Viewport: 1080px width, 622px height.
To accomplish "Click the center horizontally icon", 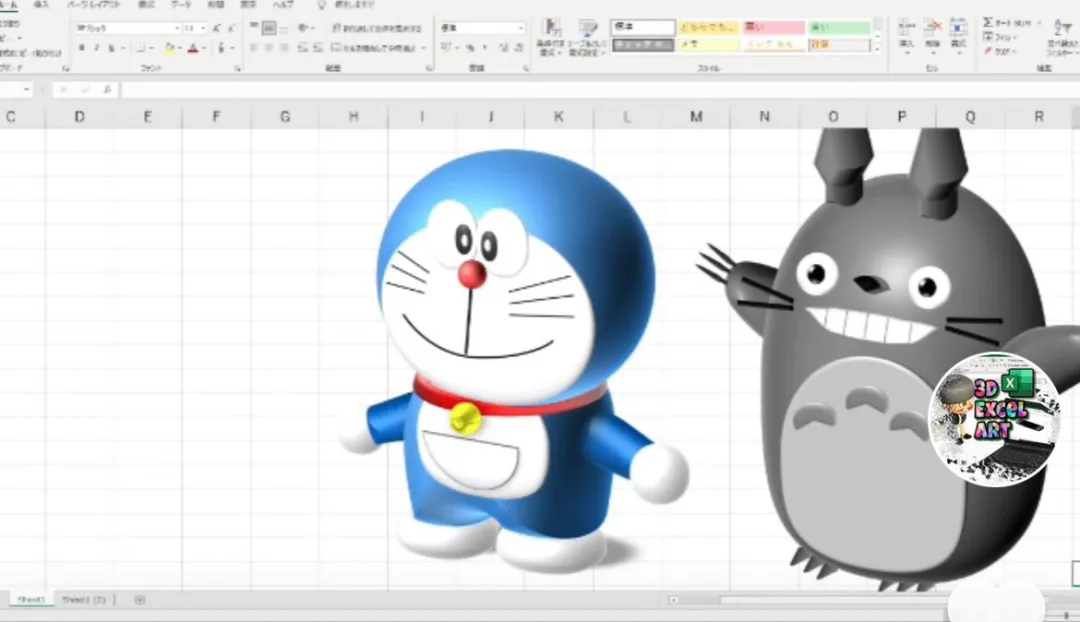I will (269, 48).
